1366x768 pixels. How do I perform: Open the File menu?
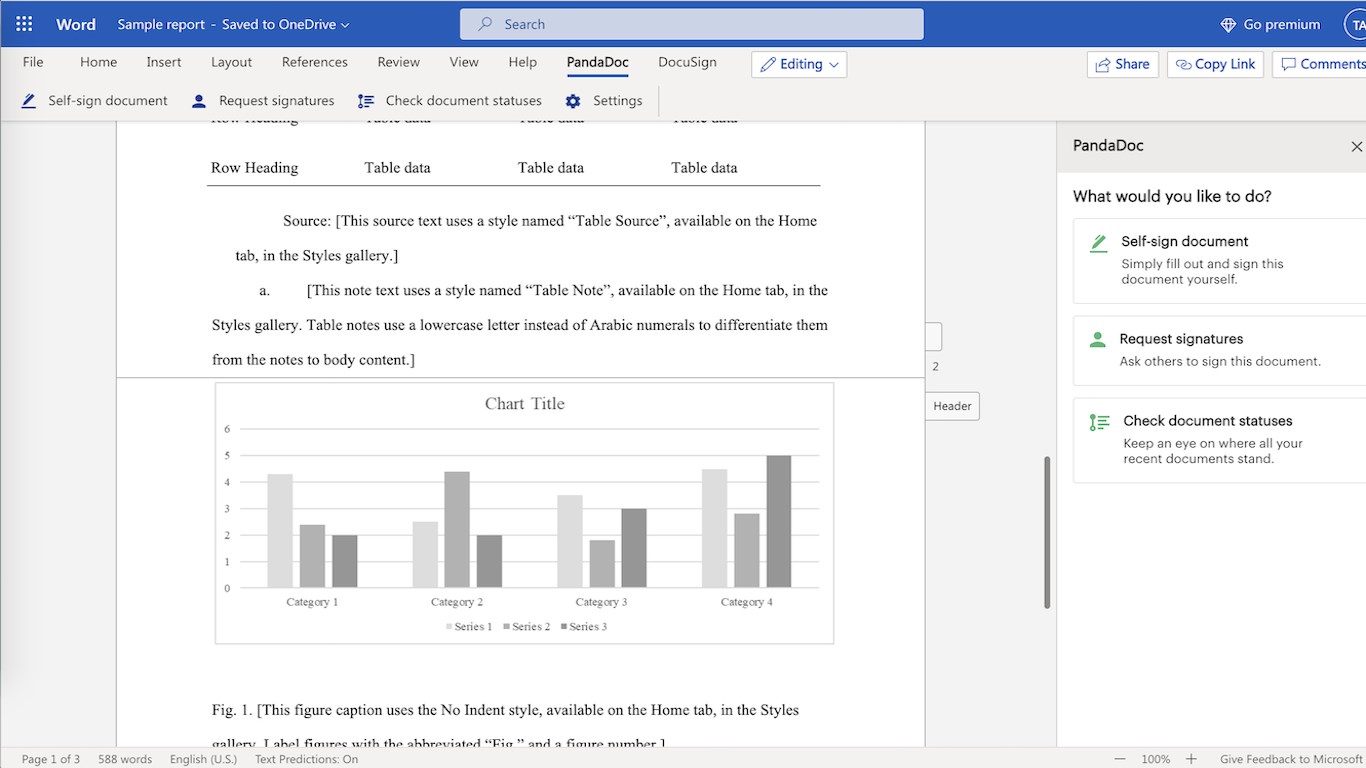pyautogui.click(x=33, y=62)
